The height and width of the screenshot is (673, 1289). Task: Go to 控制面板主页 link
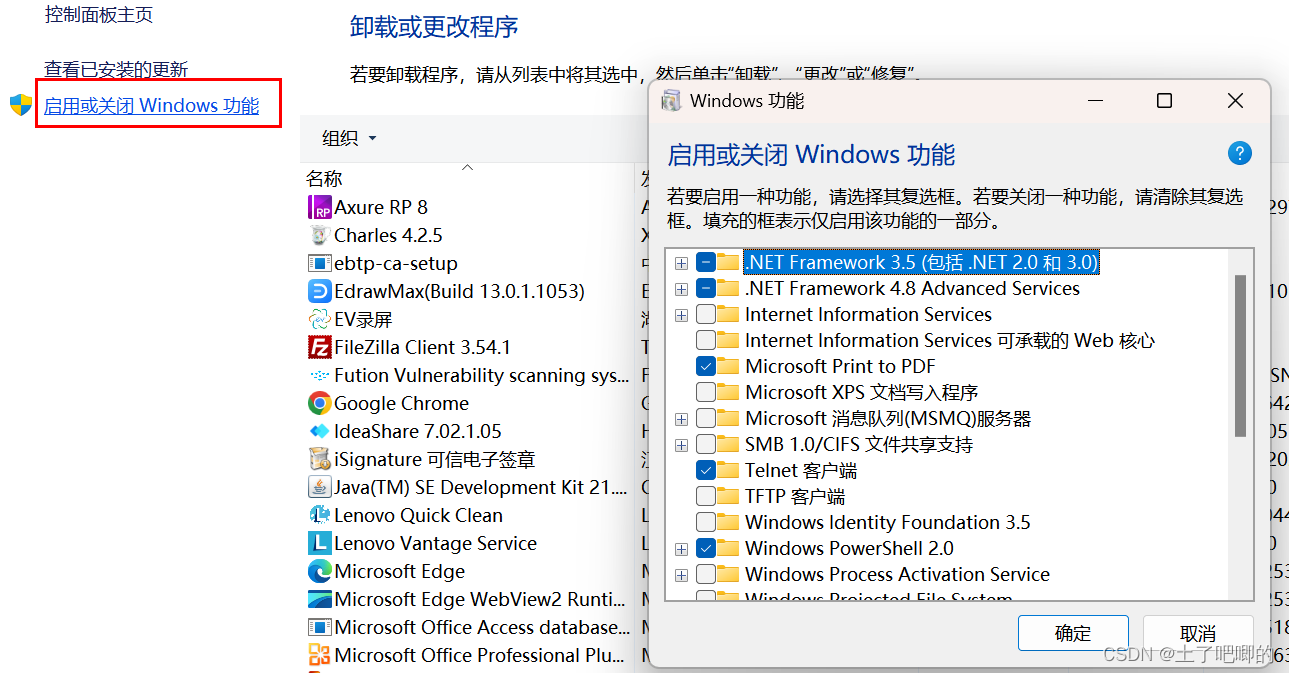tap(99, 14)
